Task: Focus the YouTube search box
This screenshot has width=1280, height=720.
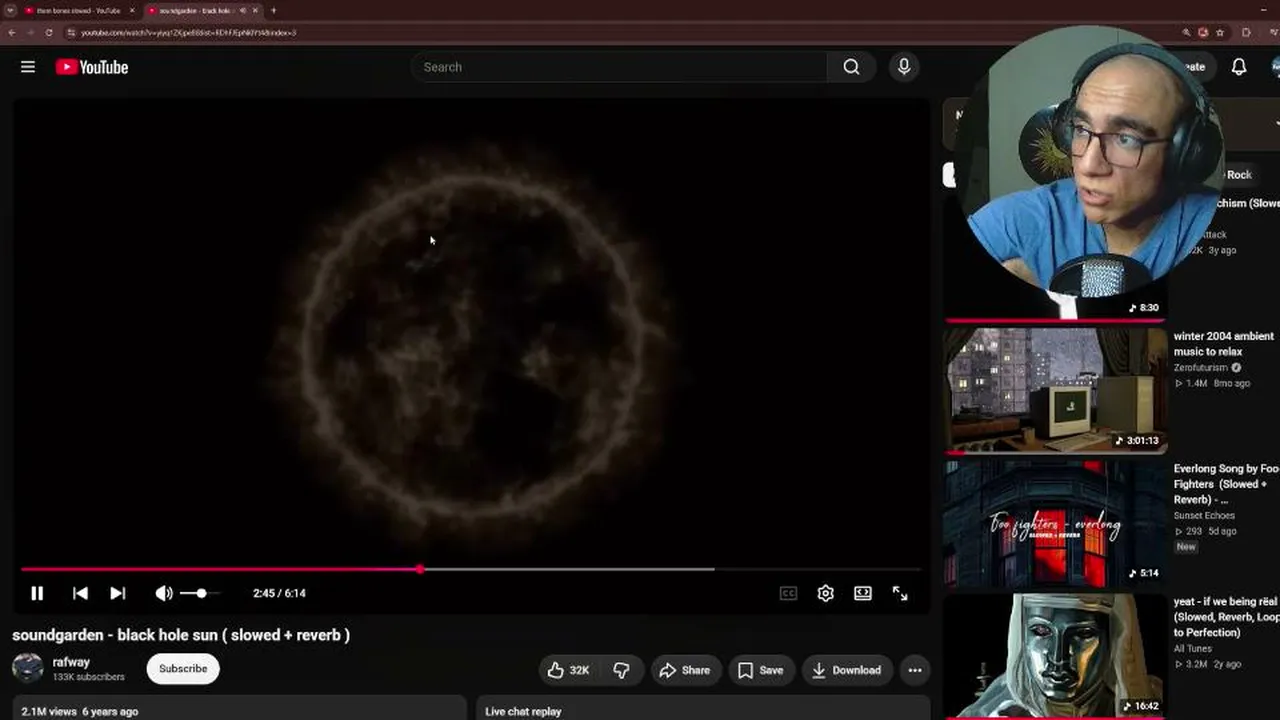Action: 620,67
